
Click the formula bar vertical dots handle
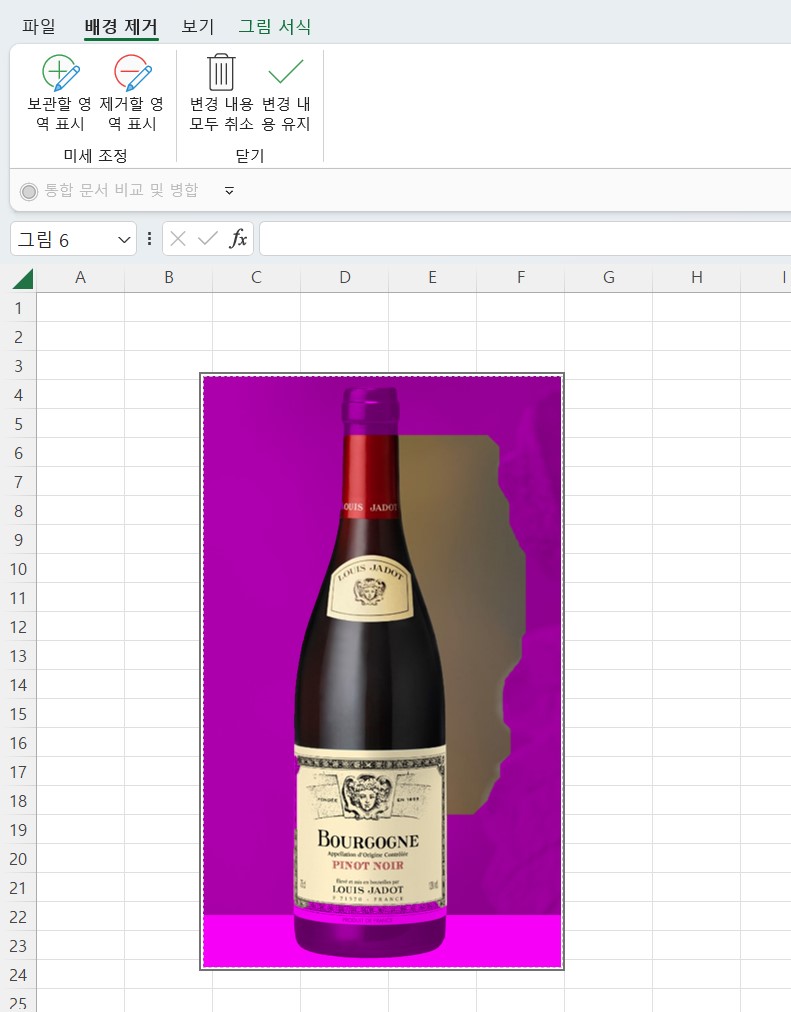click(149, 239)
